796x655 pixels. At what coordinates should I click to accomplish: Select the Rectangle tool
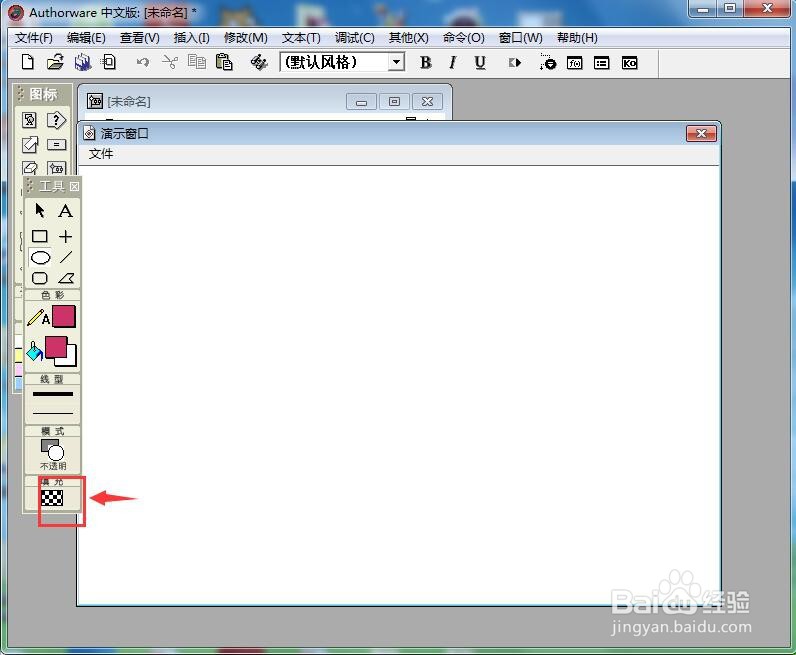[40, 236]
